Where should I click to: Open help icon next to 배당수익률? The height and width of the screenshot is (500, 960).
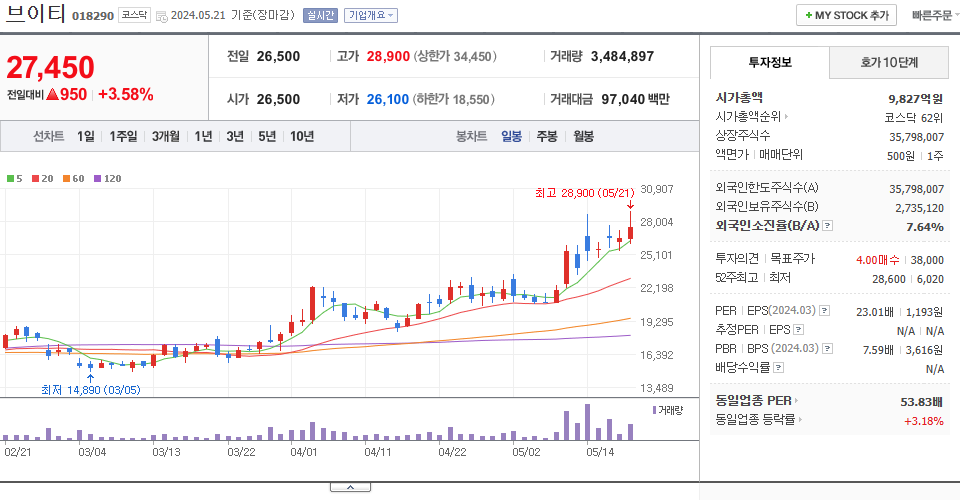click(779, 368)
